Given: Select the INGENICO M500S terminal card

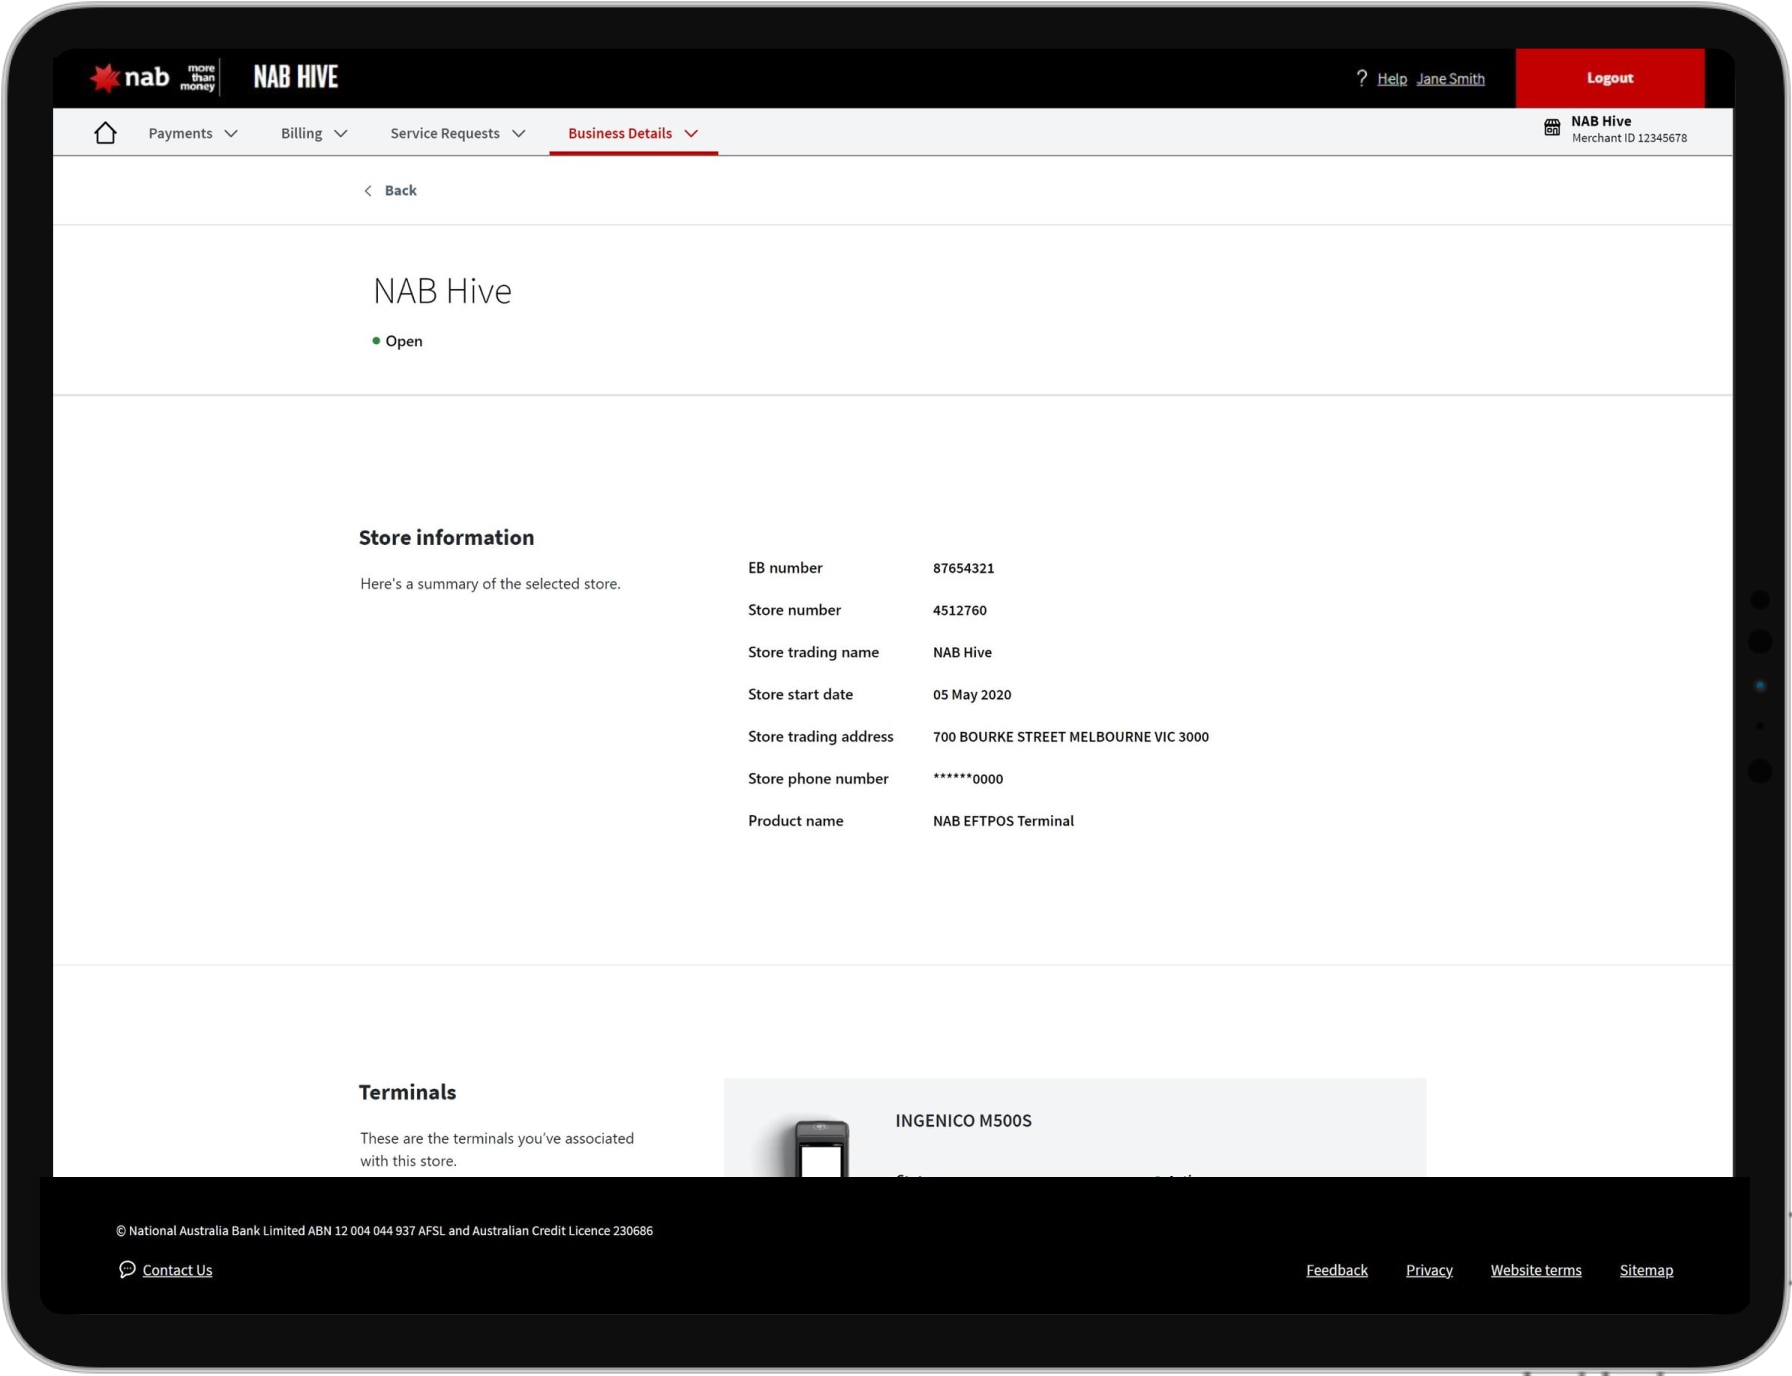Looking at the screenshot, I should 1074,1127.
